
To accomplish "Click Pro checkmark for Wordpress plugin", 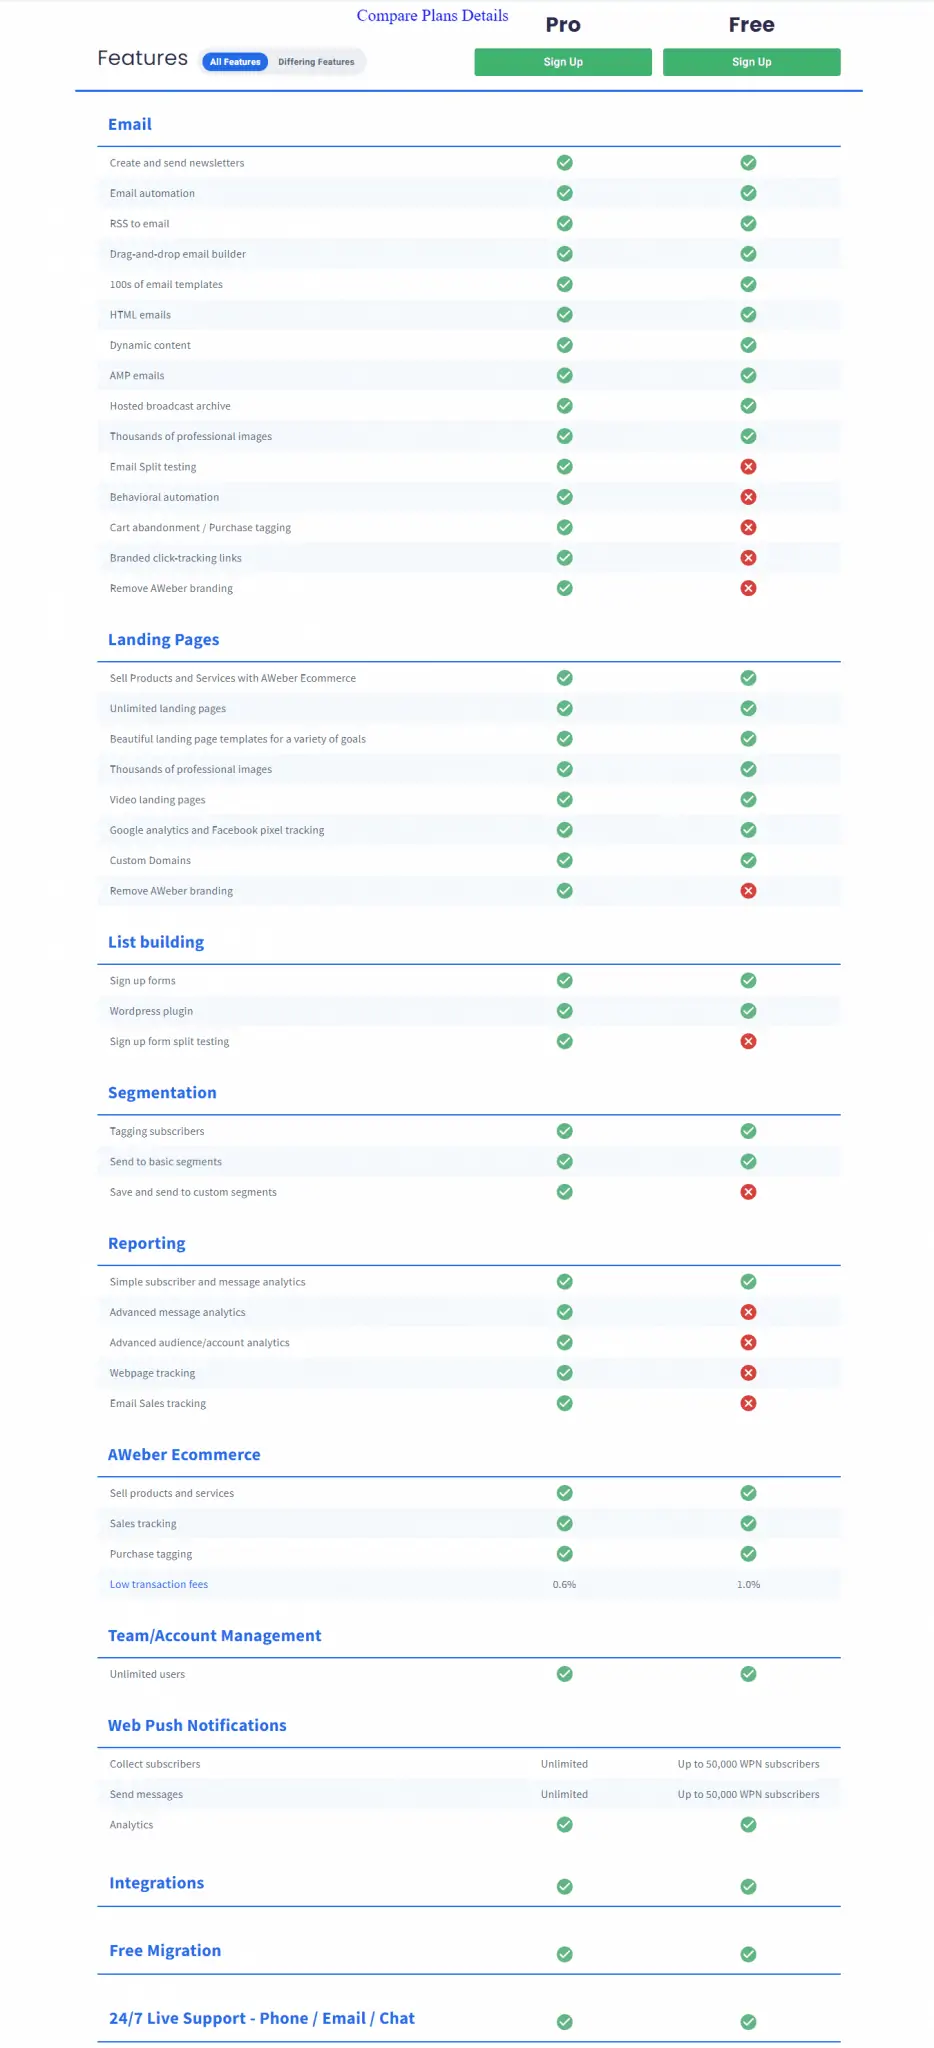I will click(565, 1011).
